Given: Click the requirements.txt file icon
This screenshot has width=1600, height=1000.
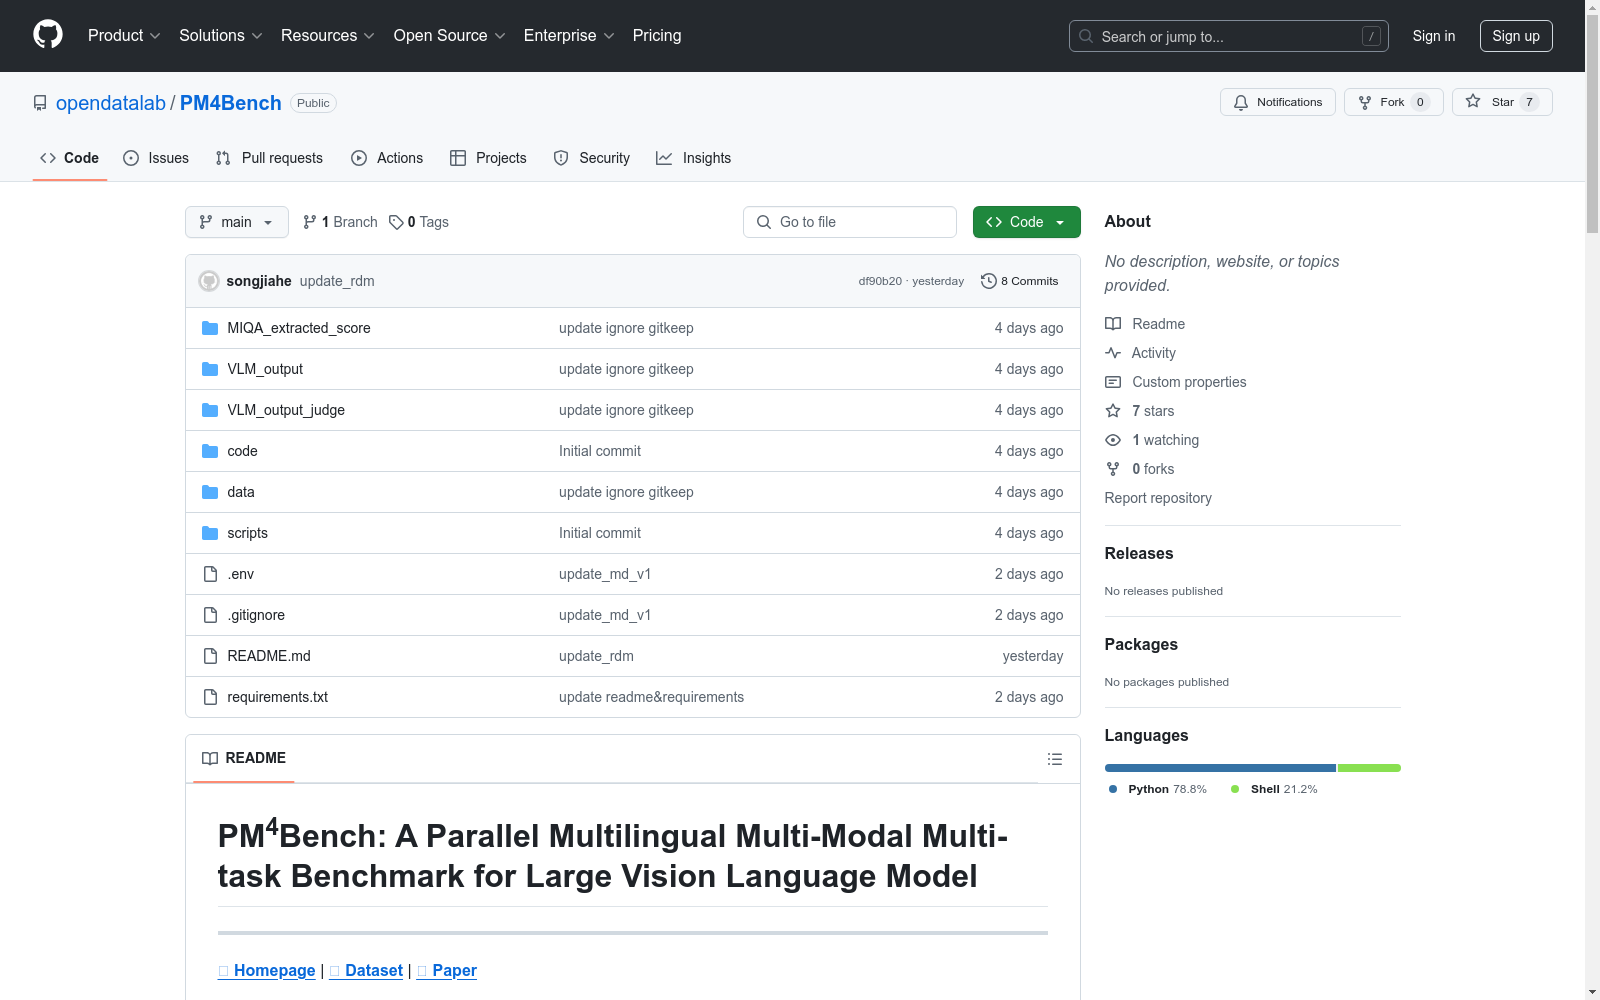Looking at the screenshot, I should 210,697.
